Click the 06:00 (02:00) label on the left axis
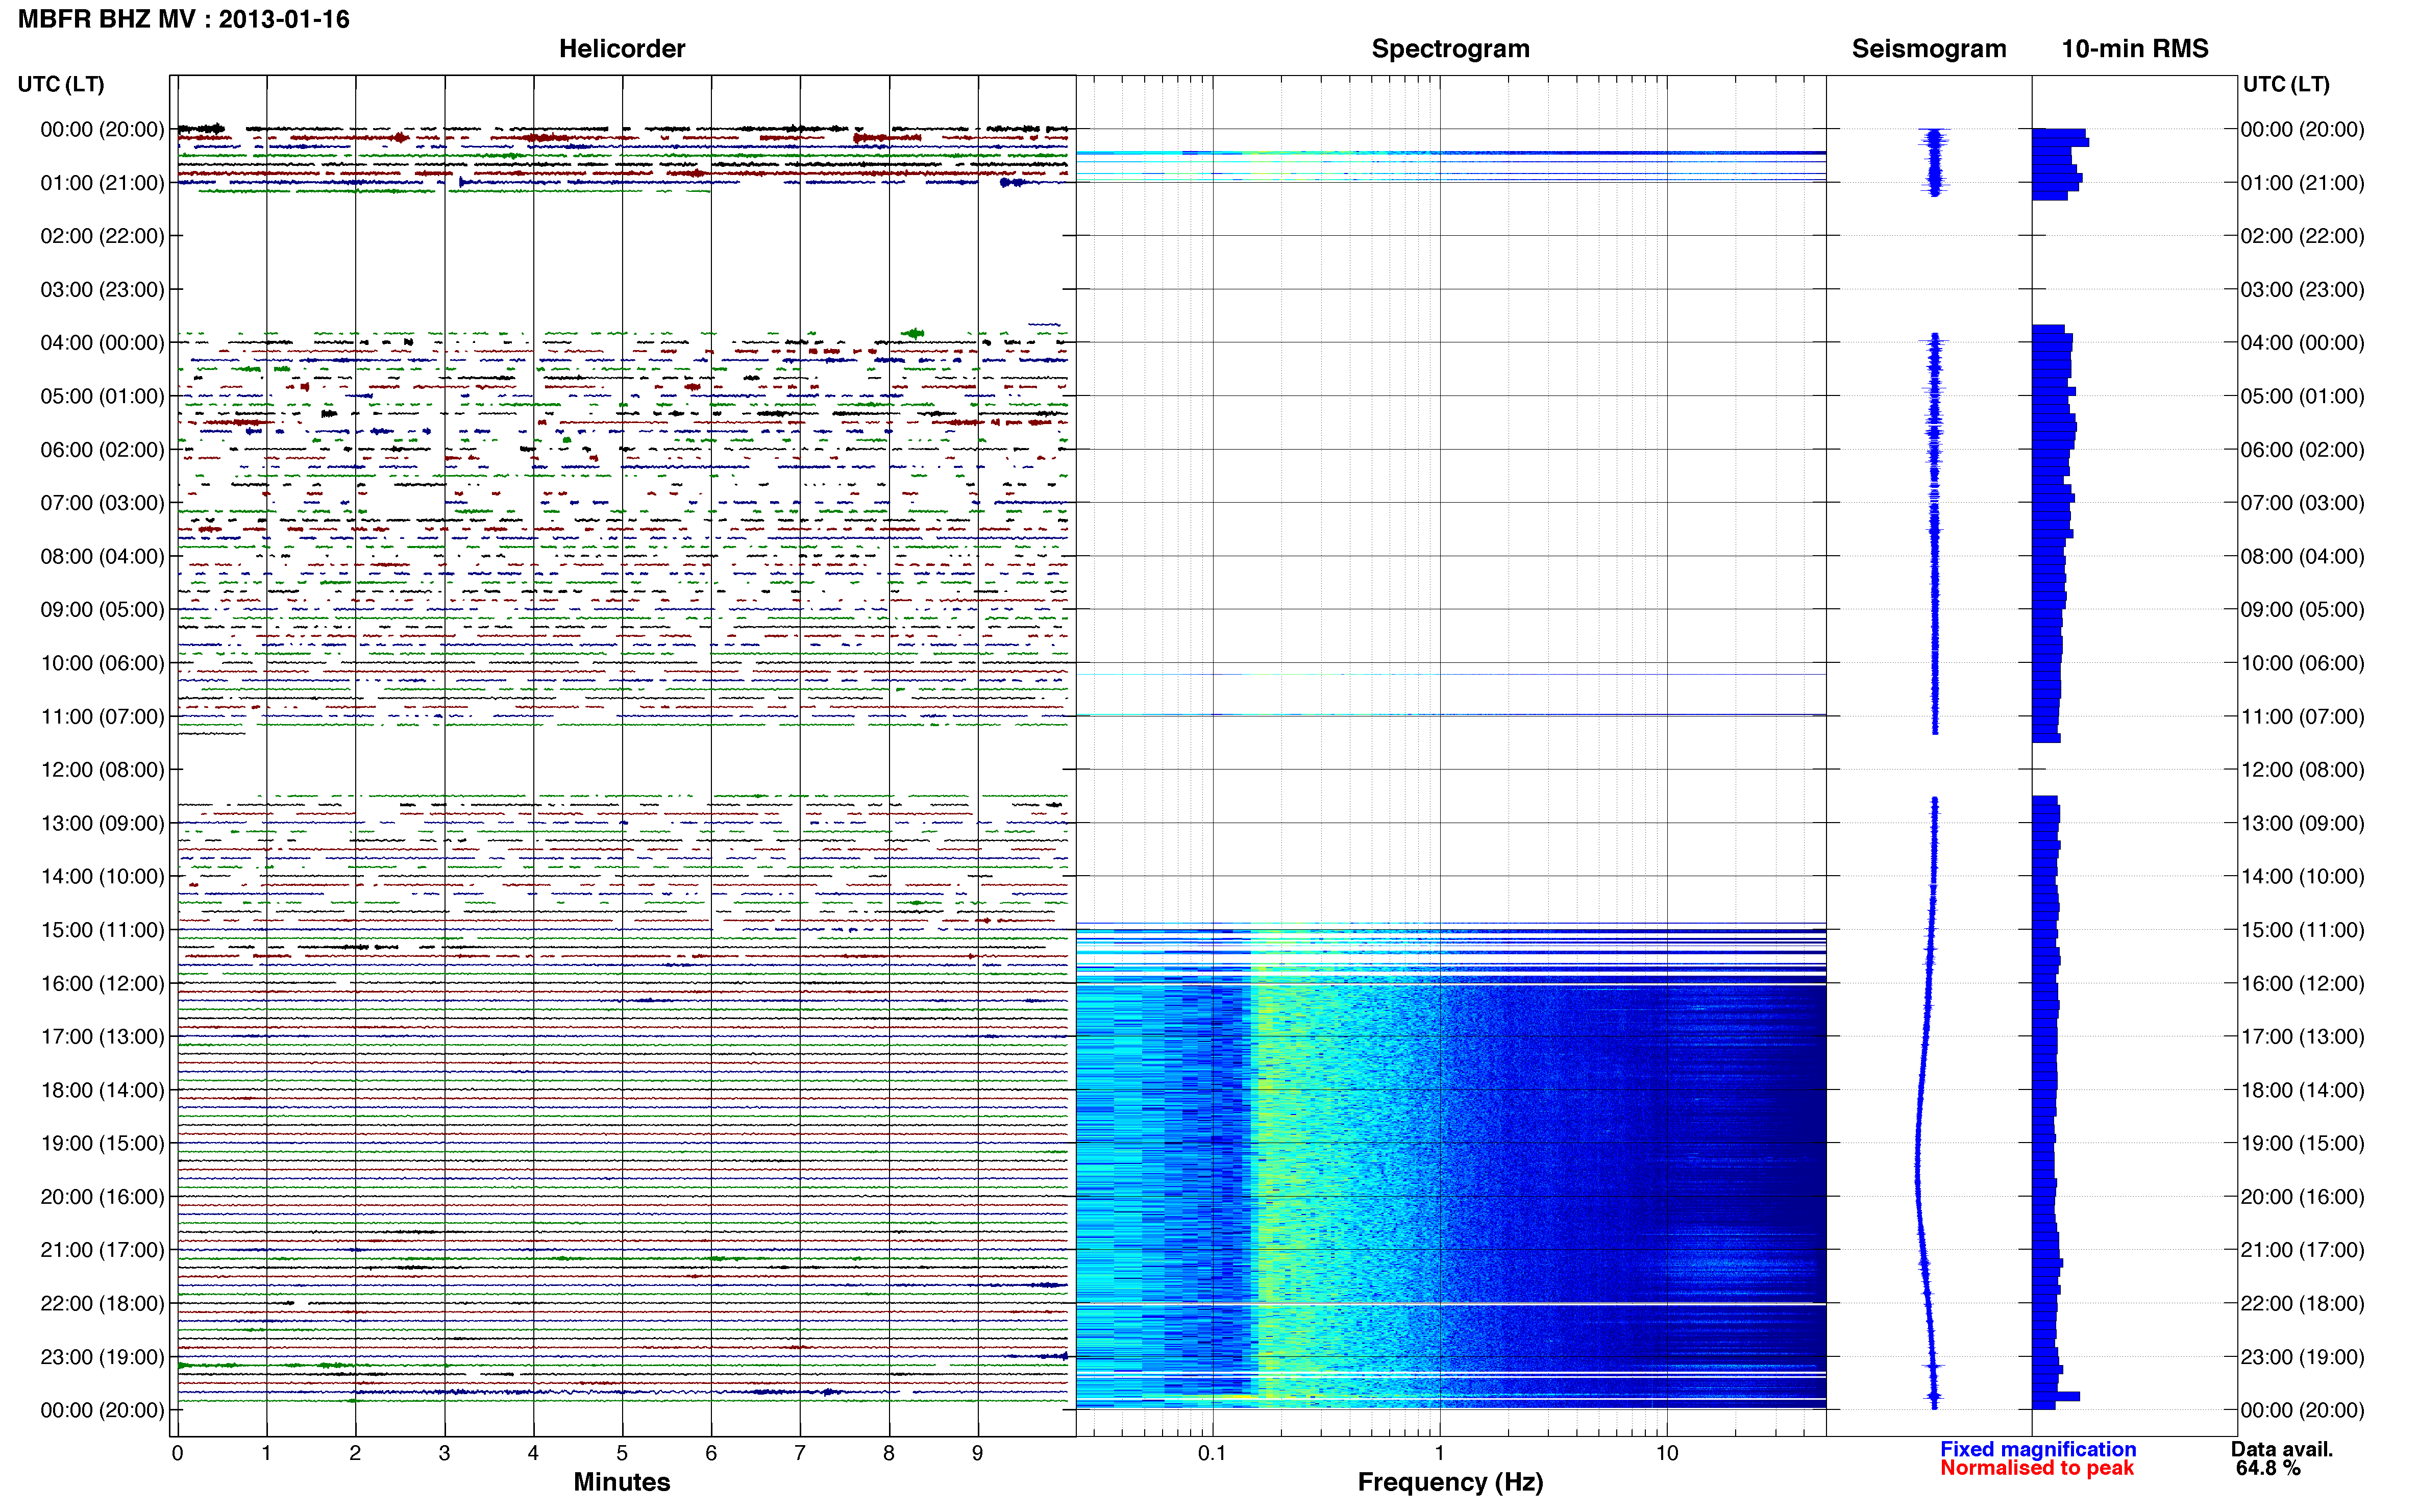Viewport: 2419px width, 1512px height. [102, 450]
